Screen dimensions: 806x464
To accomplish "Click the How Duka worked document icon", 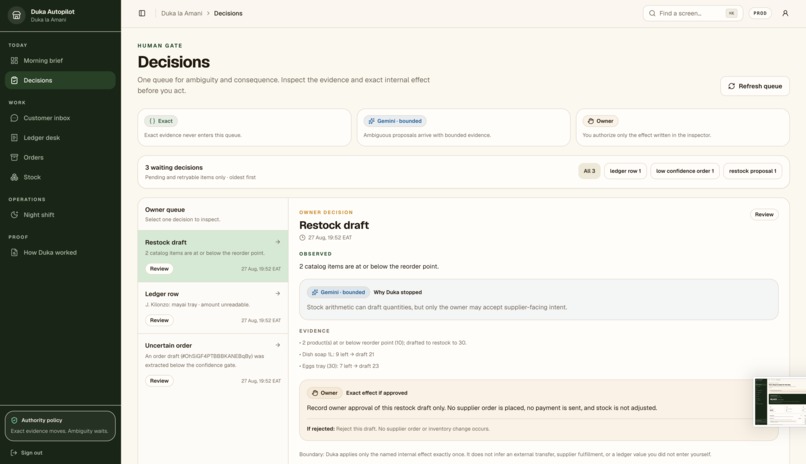I will (x=14, y=252).
